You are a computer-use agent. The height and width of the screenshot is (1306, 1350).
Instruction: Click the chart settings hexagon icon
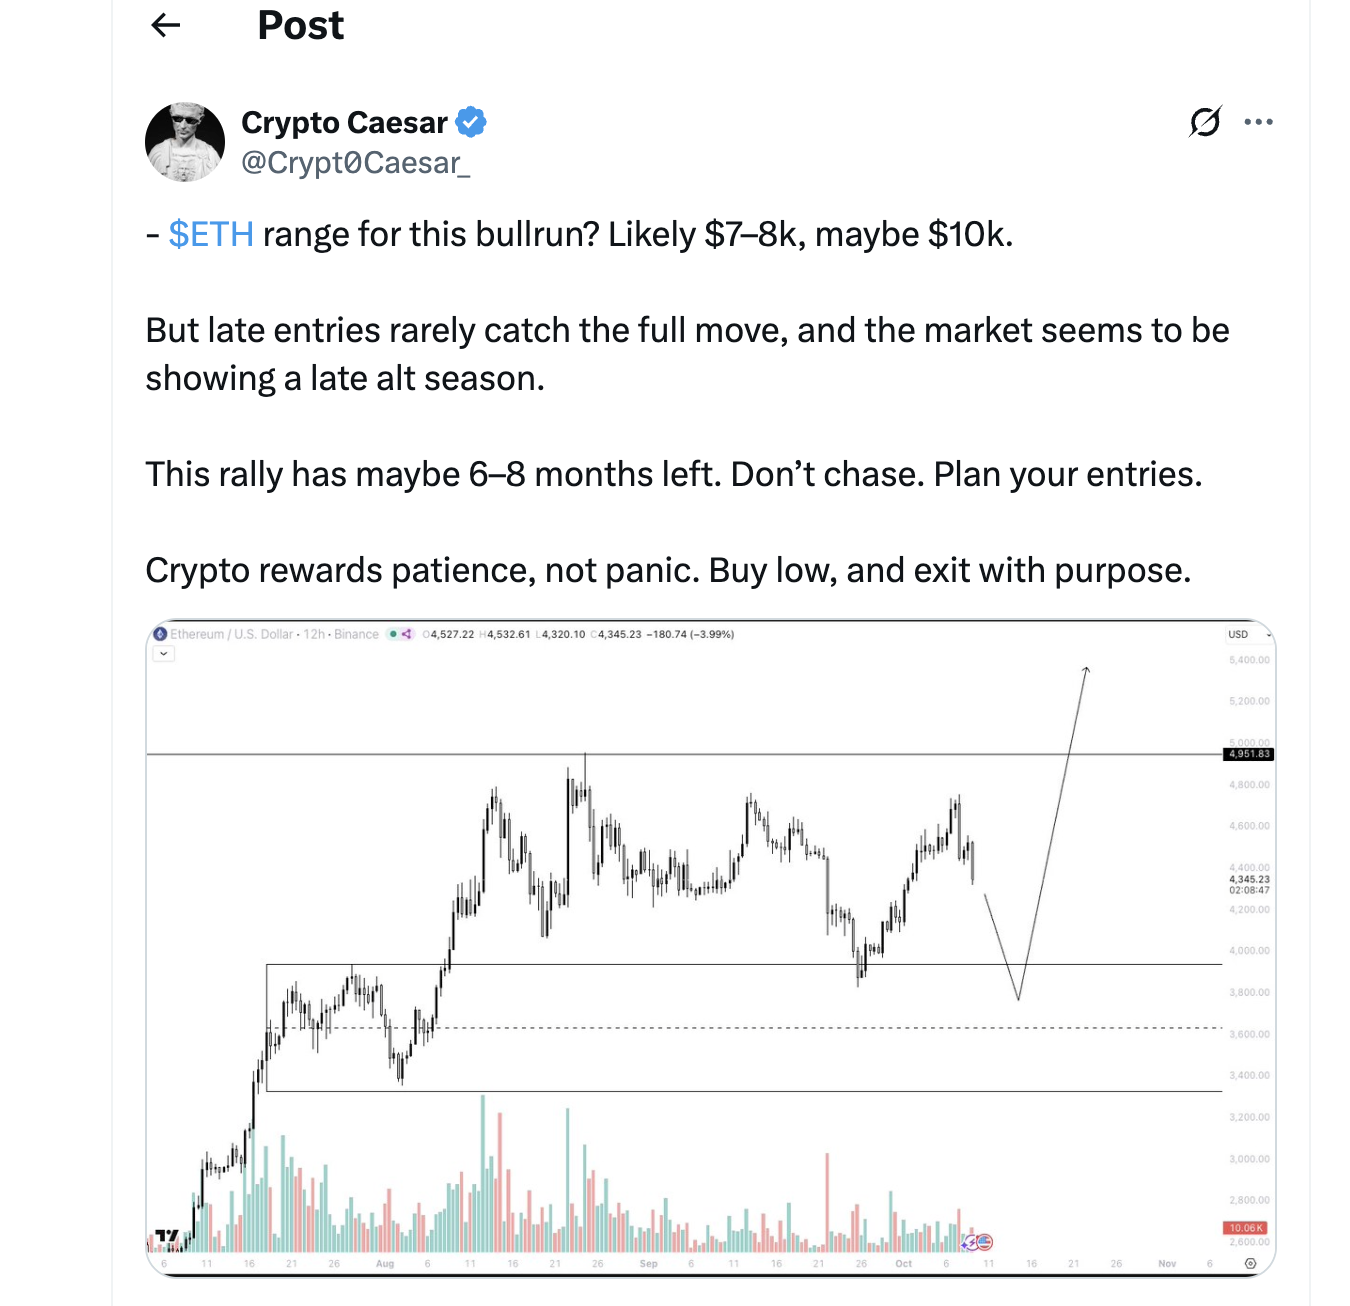tap(1250, 1264)
